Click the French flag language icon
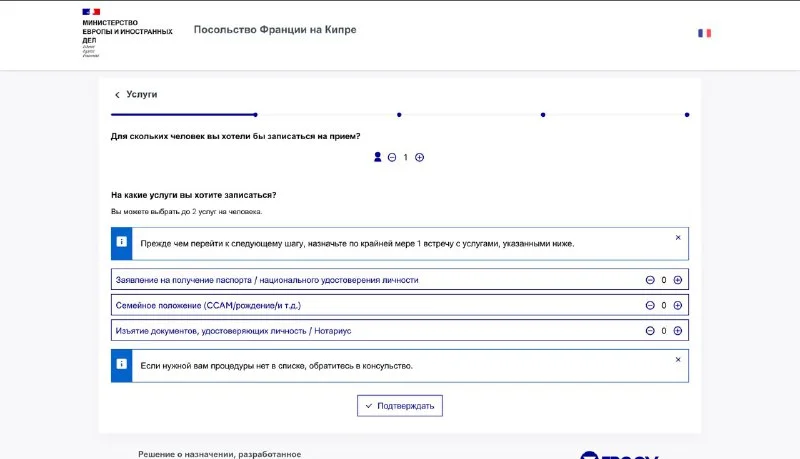The image size is (800, 459). pyautogui.click(x=704, y=33)
